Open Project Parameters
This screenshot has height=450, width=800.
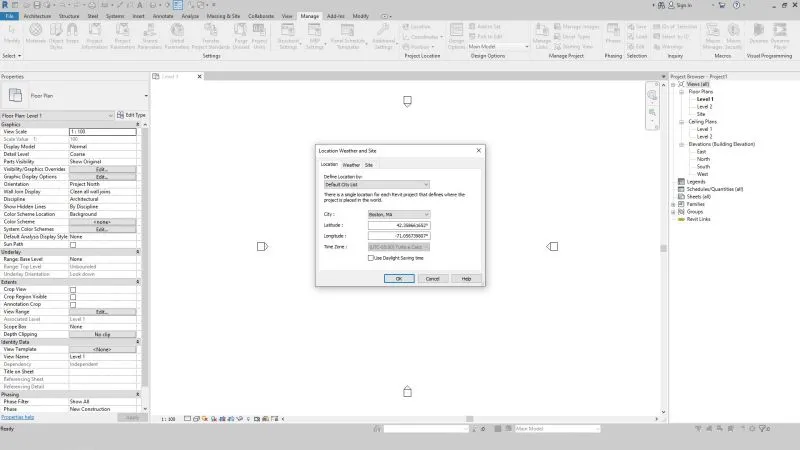[x=122, y=36]
